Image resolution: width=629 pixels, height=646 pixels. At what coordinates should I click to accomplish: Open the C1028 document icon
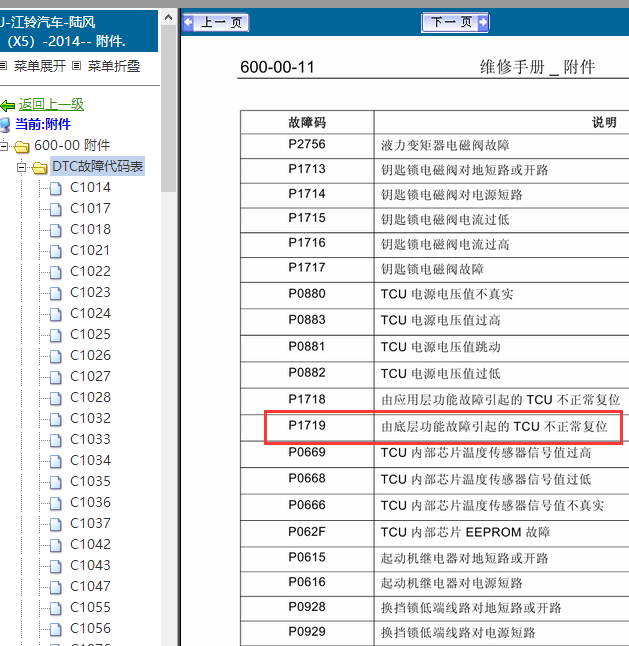coord(56,398)
